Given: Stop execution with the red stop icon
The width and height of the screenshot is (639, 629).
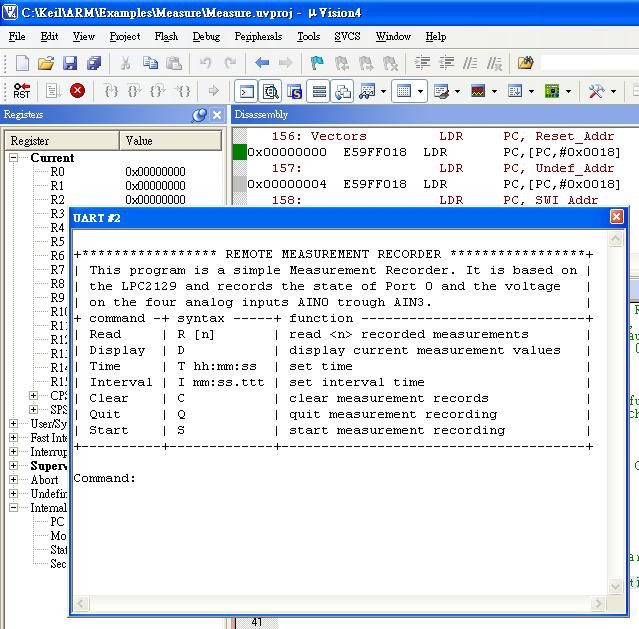Looking at the screenshot, I should [x=77, y=91].
